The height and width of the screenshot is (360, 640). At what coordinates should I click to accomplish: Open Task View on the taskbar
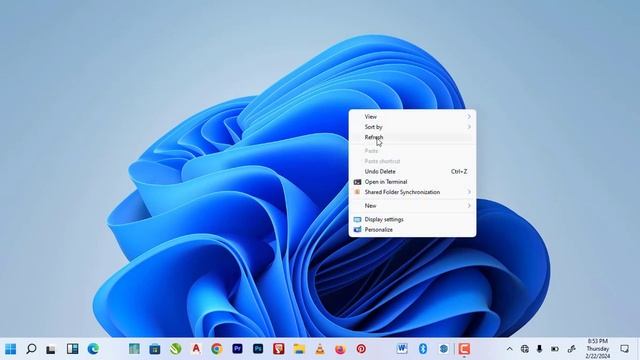tap(51, 349)
